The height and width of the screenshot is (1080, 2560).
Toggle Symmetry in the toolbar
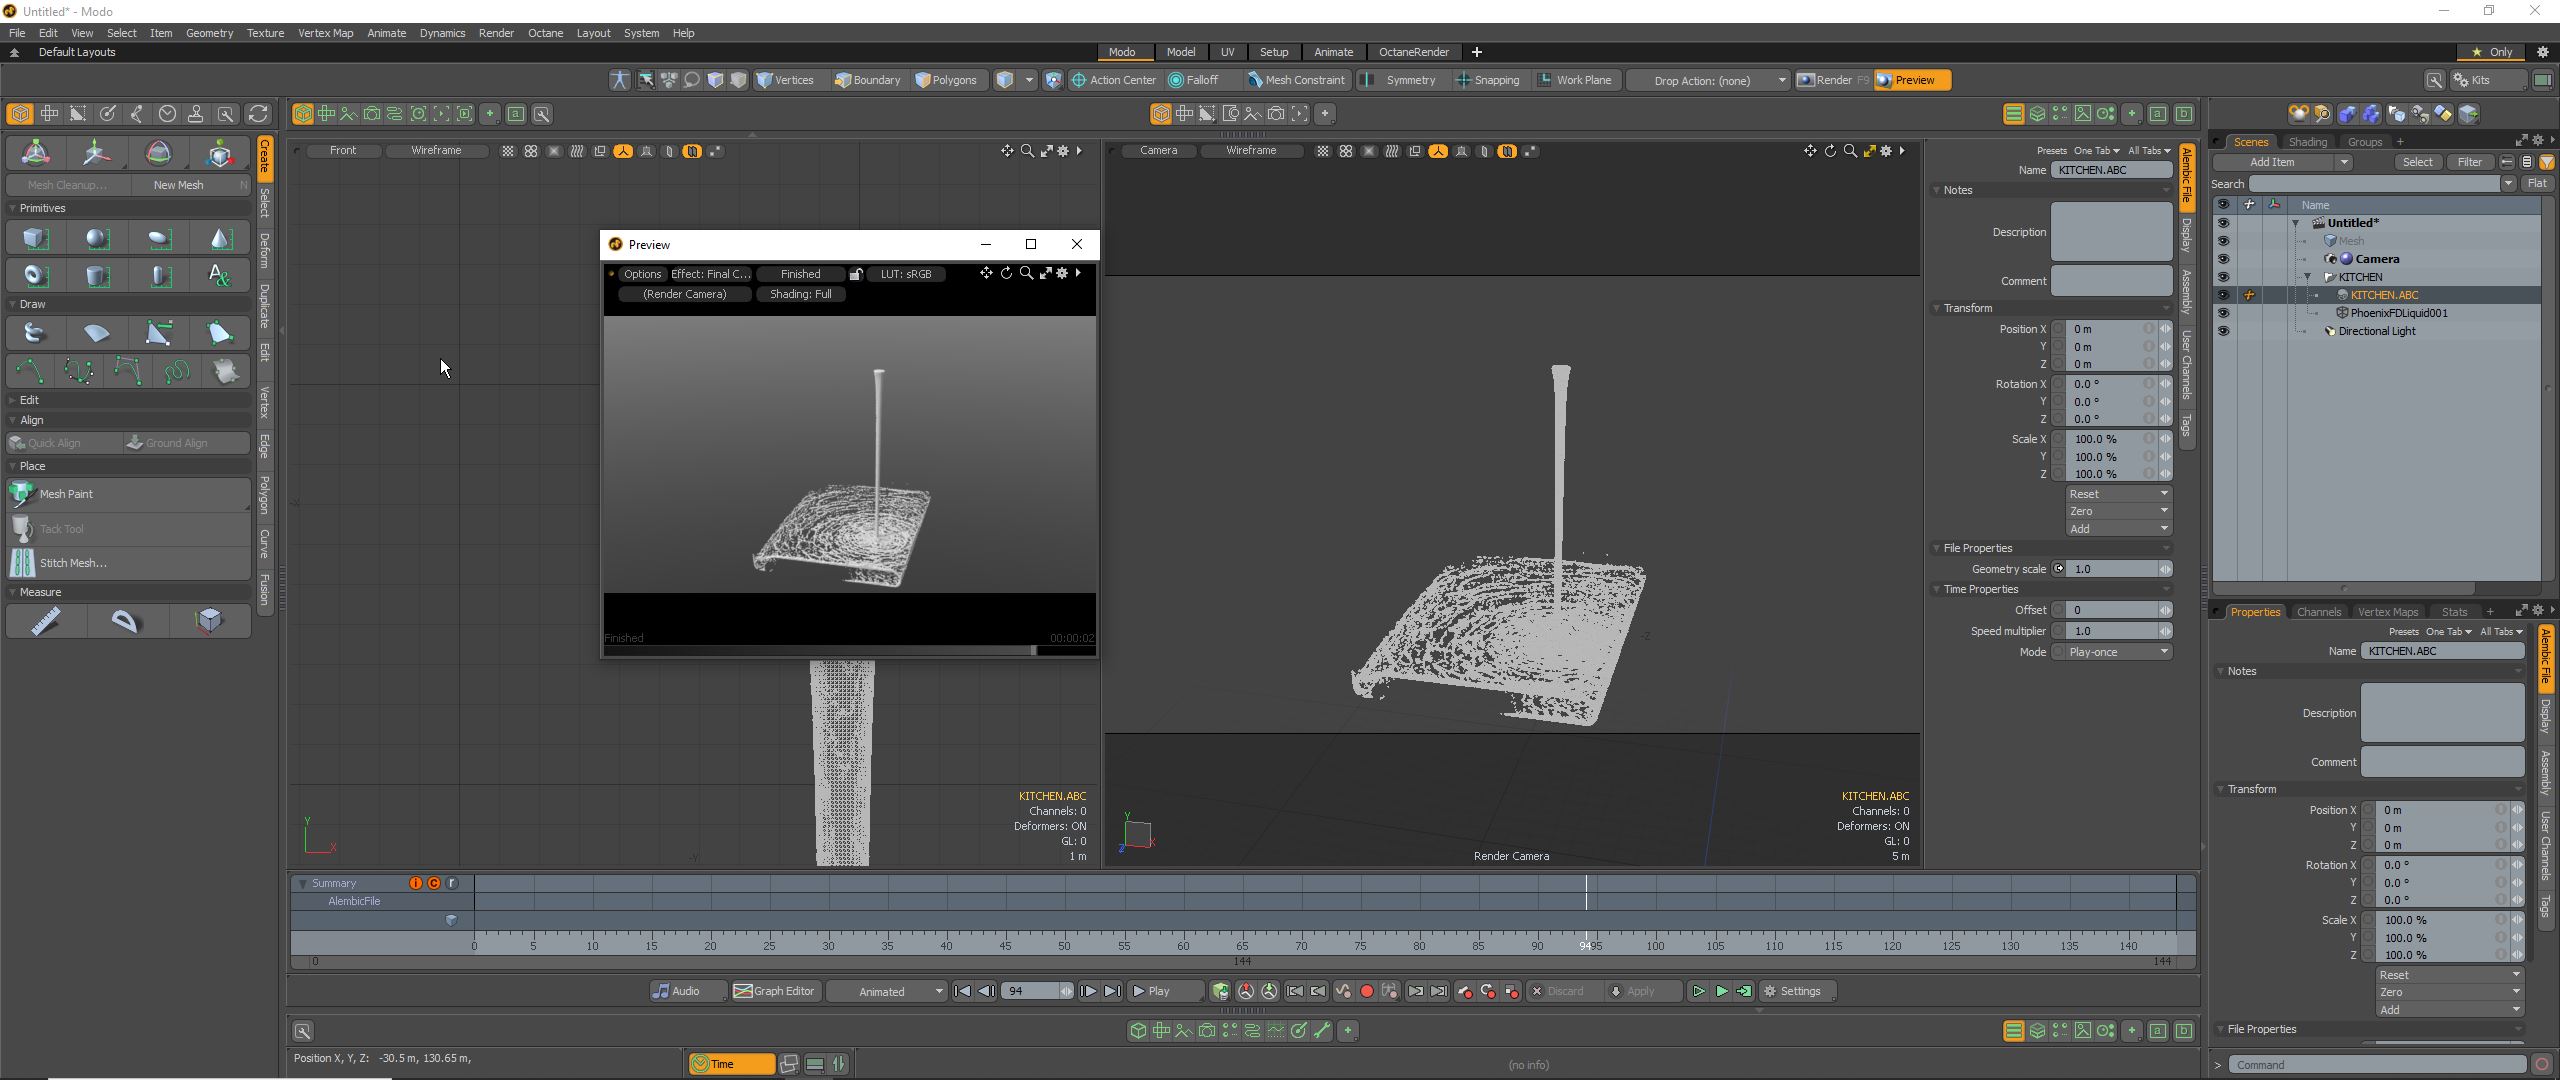click(1400, 80)
